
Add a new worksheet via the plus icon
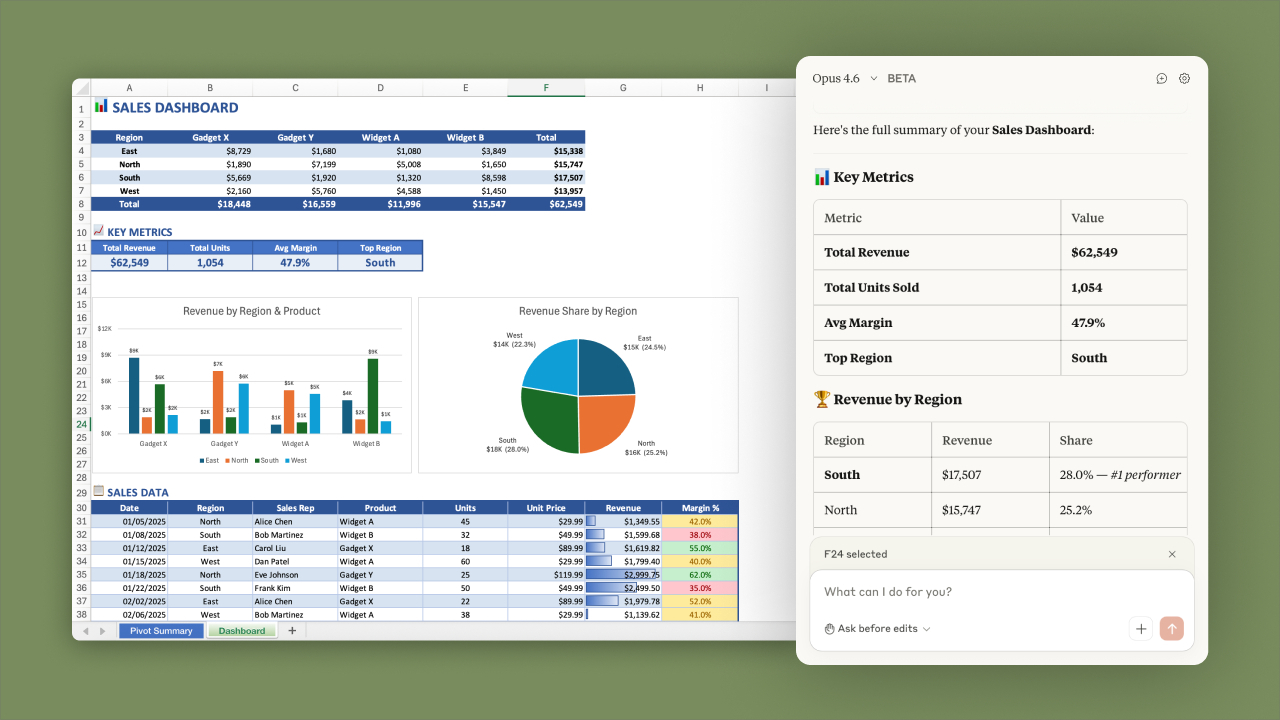pos(290,630)
